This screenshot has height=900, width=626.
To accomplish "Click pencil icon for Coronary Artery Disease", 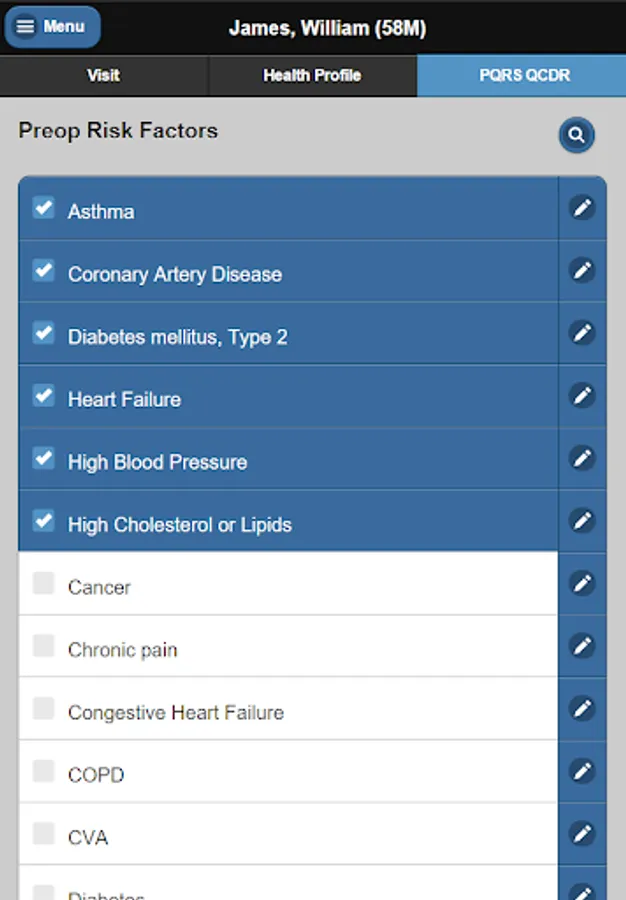I will (582, 270).
